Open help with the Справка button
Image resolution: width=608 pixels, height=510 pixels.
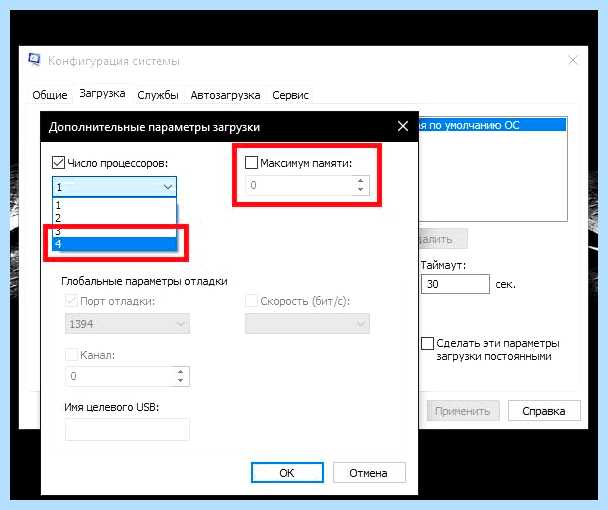tap(544, 411)
